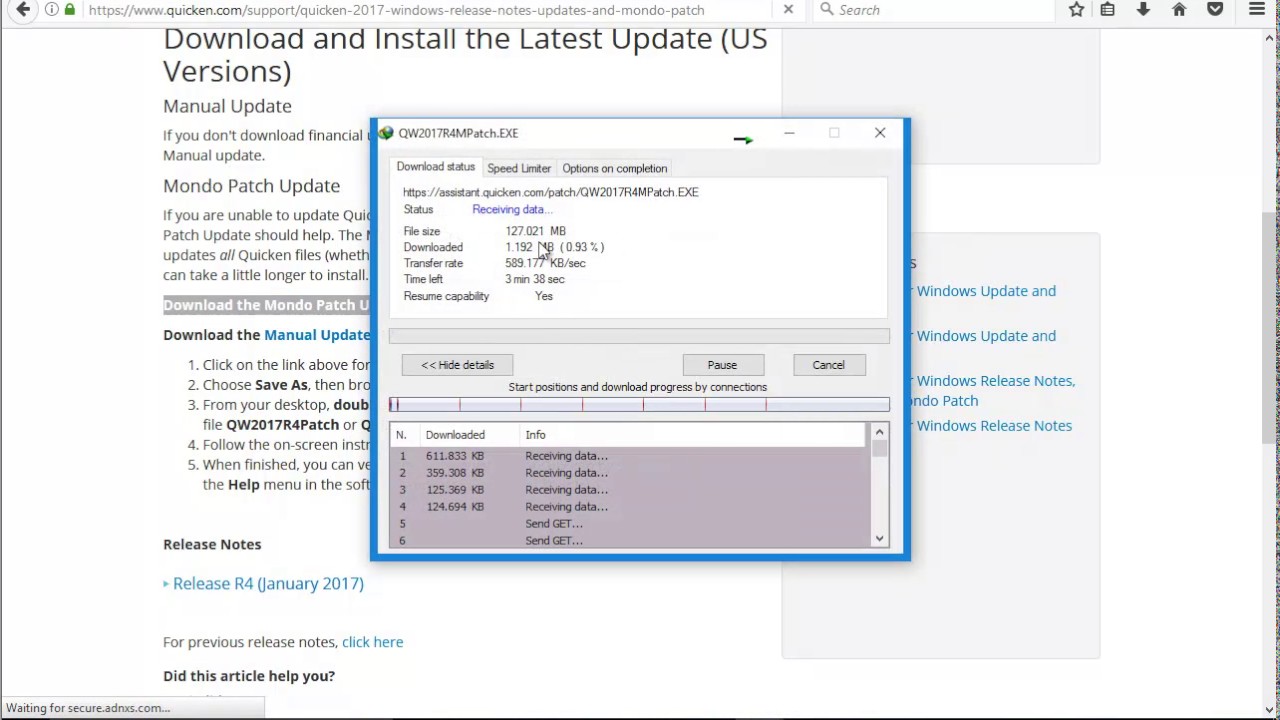
Task: Select connection 6 Send GET row
Action: (630, 540)
